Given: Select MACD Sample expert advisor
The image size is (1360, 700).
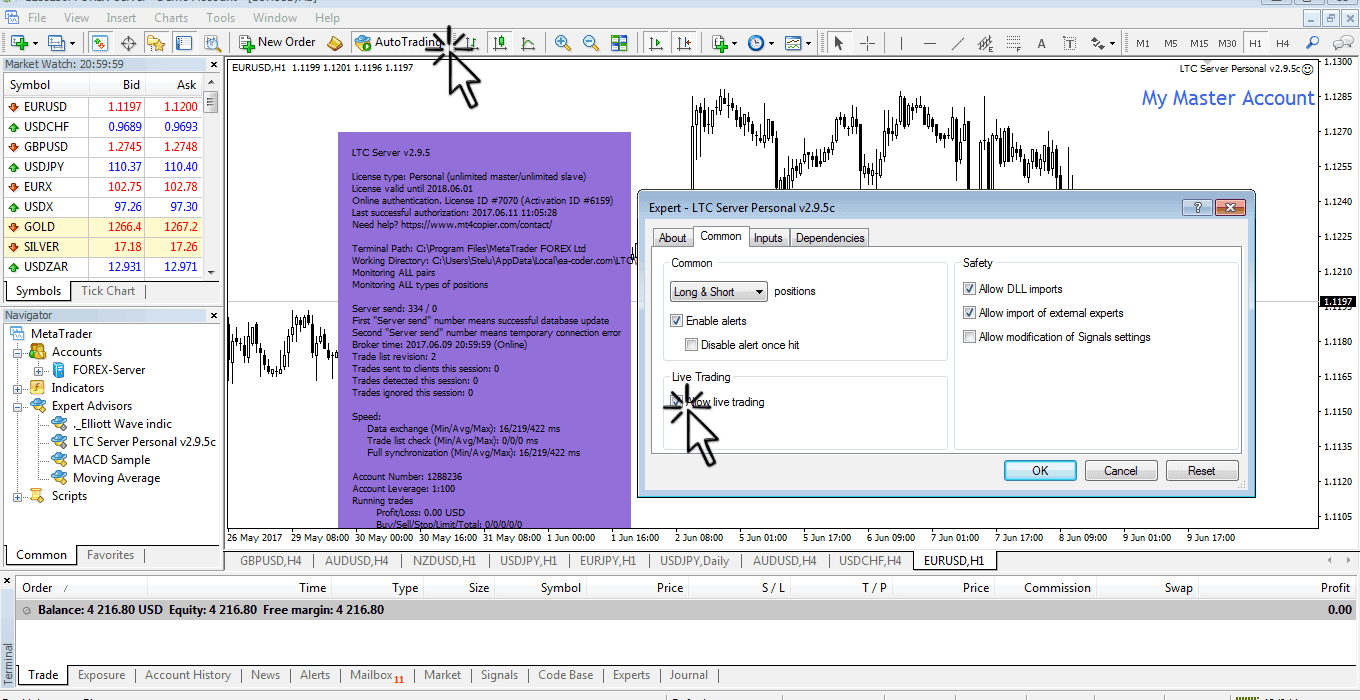Looking at the screenshot, I should tap(111, 460).
